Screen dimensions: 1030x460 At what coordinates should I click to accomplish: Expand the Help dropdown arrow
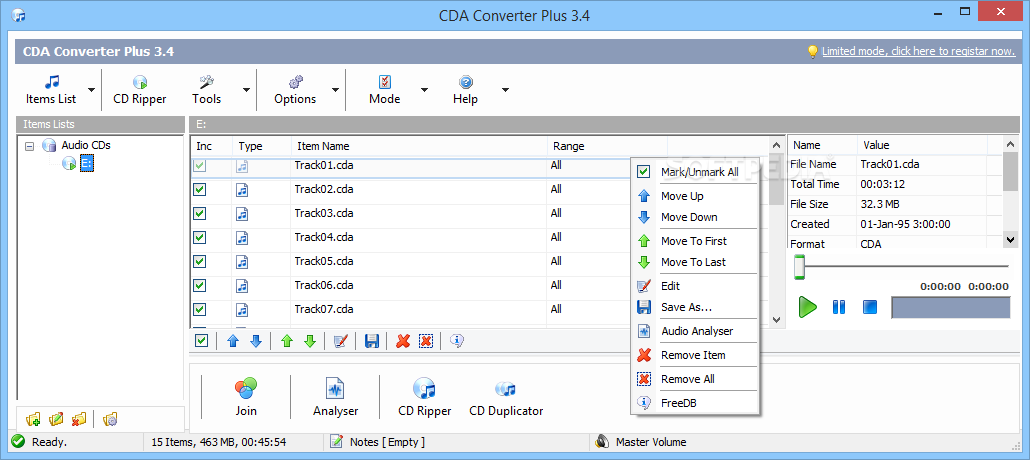(x=505, y=90)
